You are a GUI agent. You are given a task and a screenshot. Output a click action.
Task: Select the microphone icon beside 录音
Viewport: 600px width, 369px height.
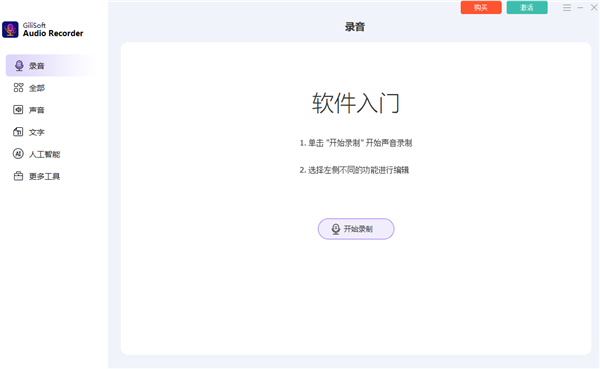click(19, 66)
